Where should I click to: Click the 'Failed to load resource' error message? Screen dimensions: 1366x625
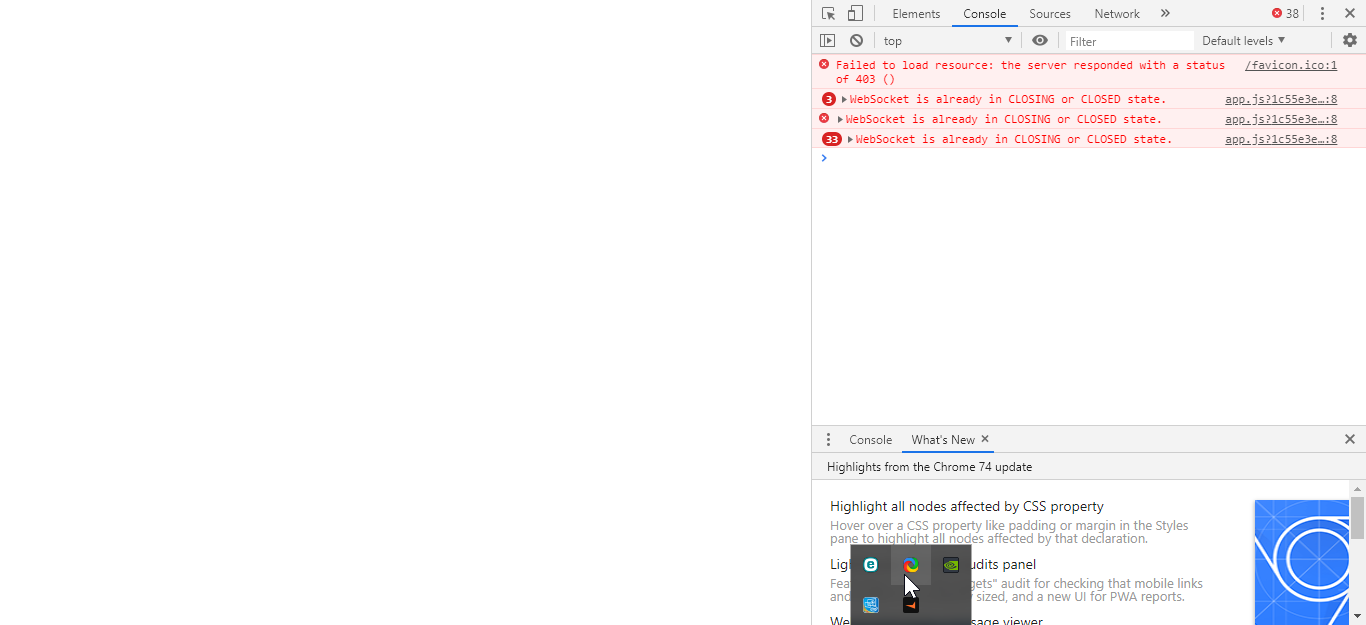pos(1030,72)
